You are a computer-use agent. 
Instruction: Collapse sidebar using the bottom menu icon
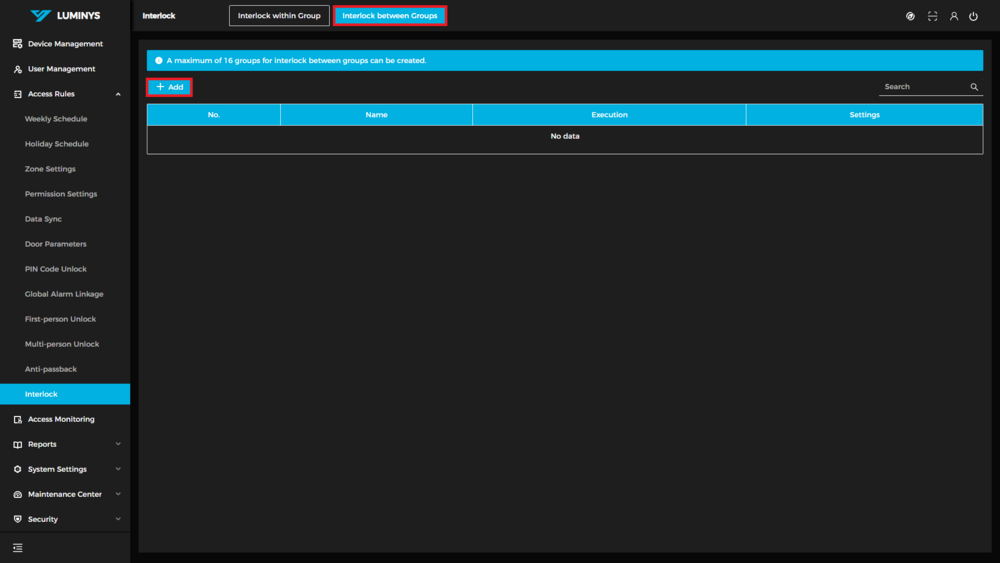click(x=17, y=548)
